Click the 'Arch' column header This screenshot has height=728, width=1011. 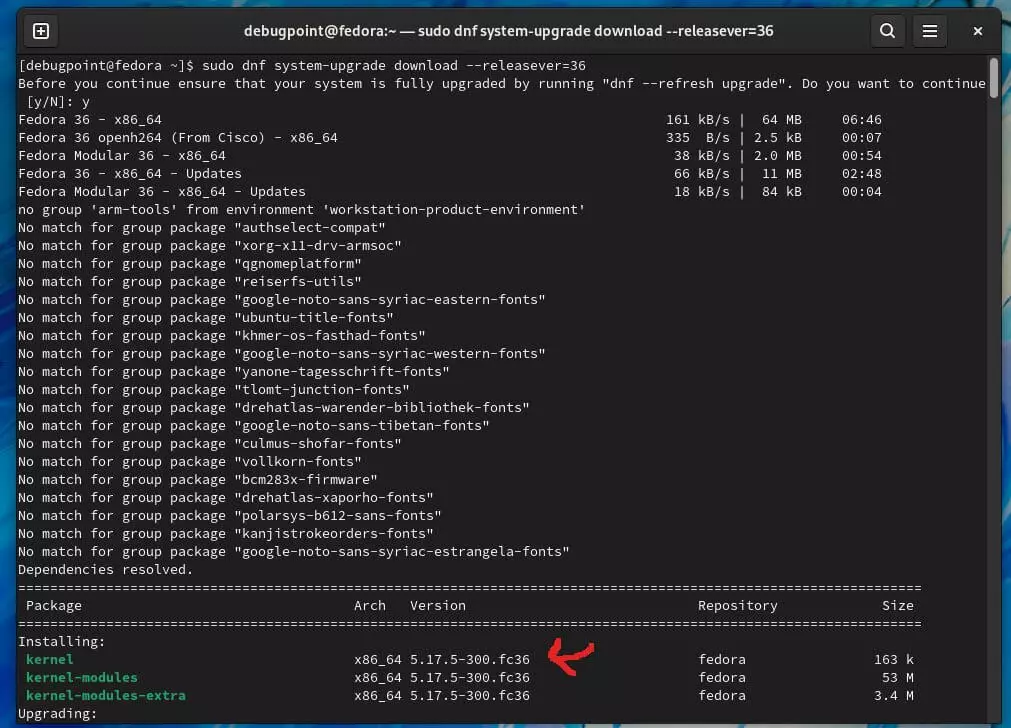(369, 606)
